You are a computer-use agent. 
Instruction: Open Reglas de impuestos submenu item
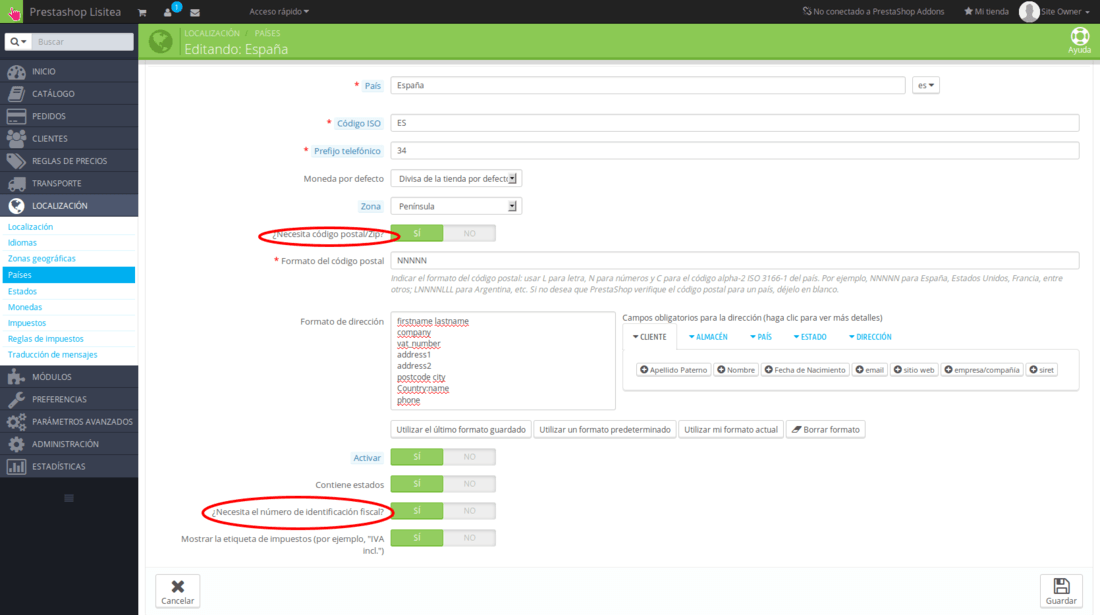coord(46,339)
